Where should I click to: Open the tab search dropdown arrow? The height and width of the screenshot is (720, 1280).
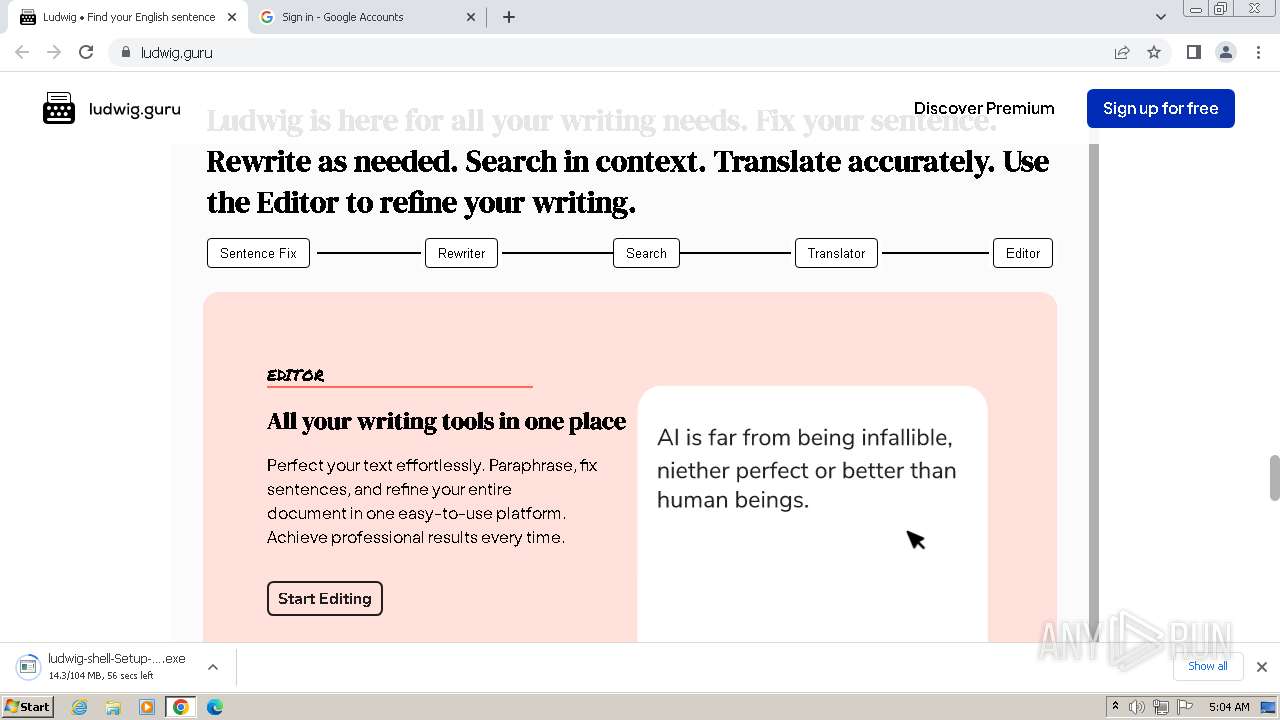pyautogui.click(x=1160, y=17)
